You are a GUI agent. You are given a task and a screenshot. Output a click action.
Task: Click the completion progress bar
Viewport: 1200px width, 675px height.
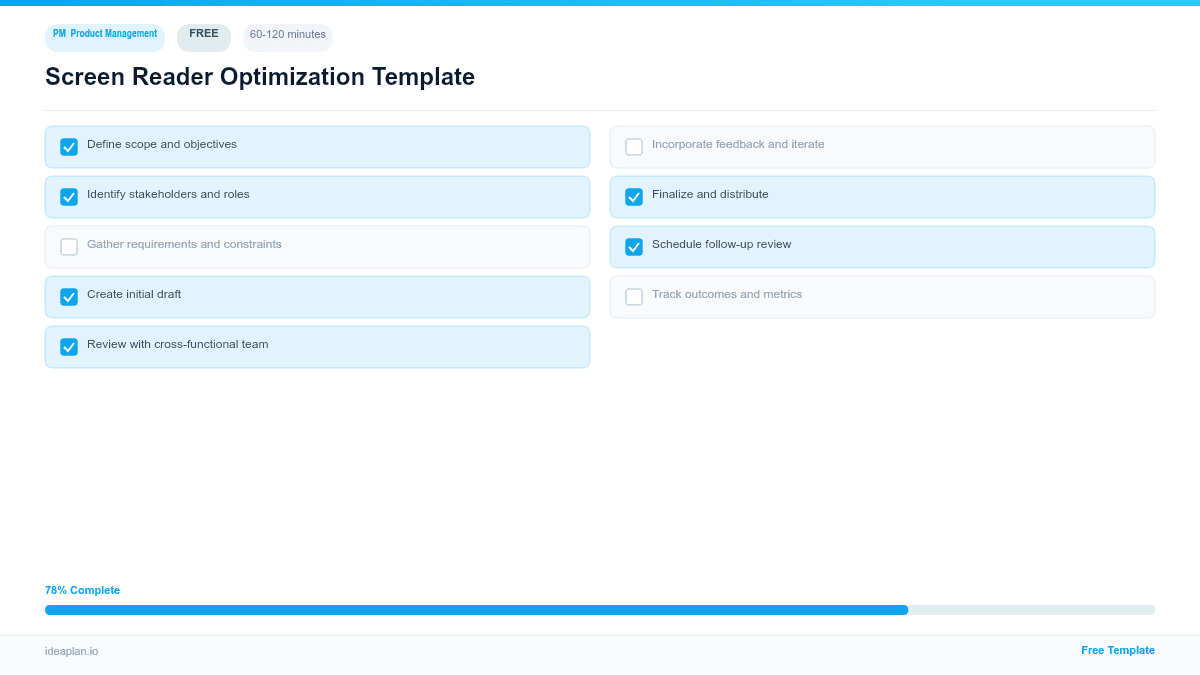coord(600,609)
